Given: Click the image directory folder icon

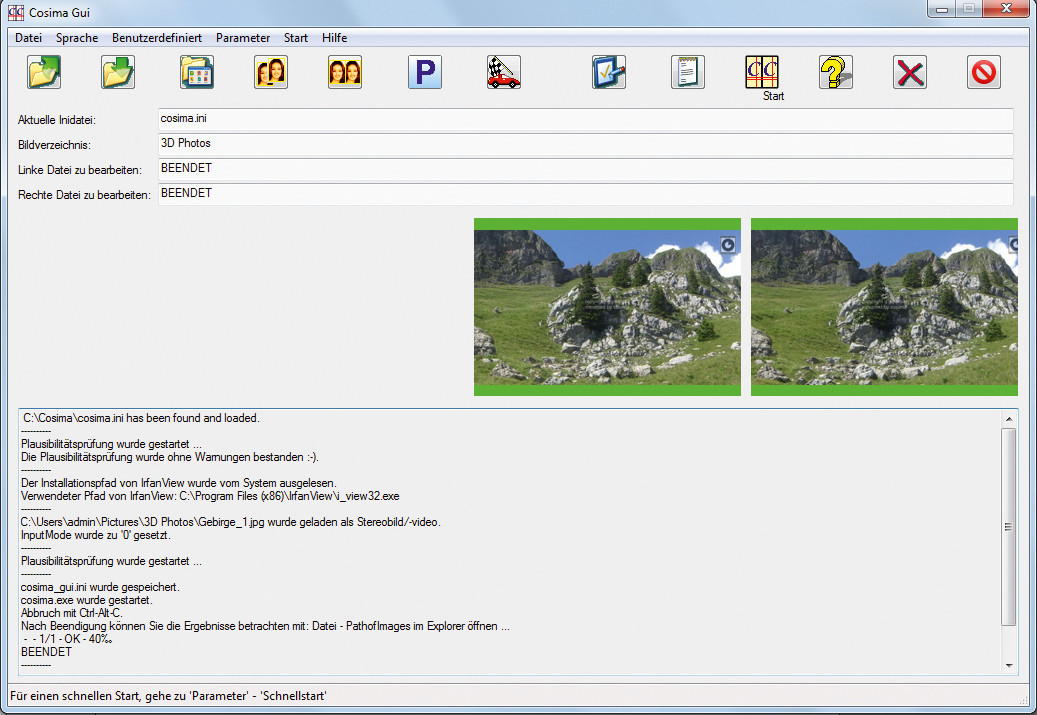Looking at the screenshot, I should click(197, 72).
